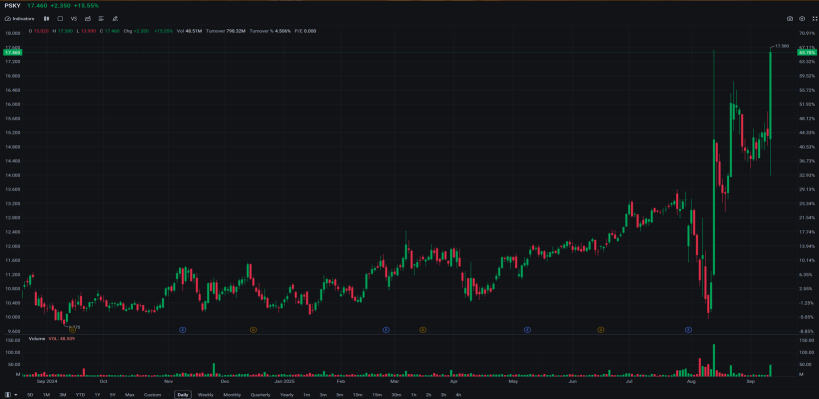The width and height of the screenshot is (819, 399).
Task: Switch to the 5m interval
Action: pyautogui.click(x=340, y=395)
